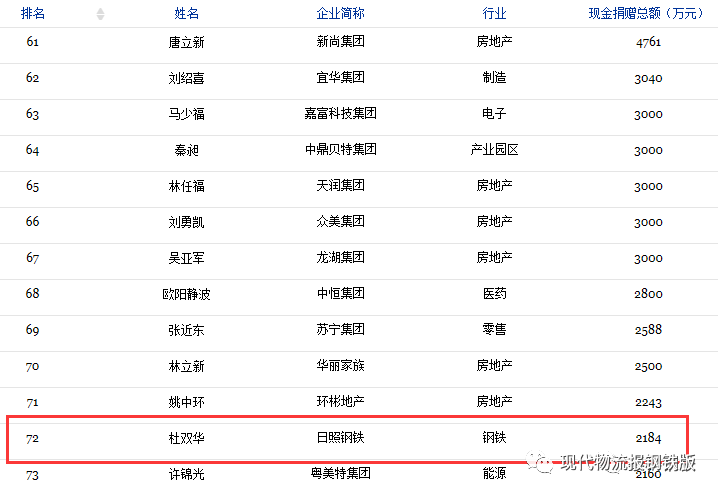The image size is (718, 494).
Task: Select the donation amount 2588
Action: 648,330
